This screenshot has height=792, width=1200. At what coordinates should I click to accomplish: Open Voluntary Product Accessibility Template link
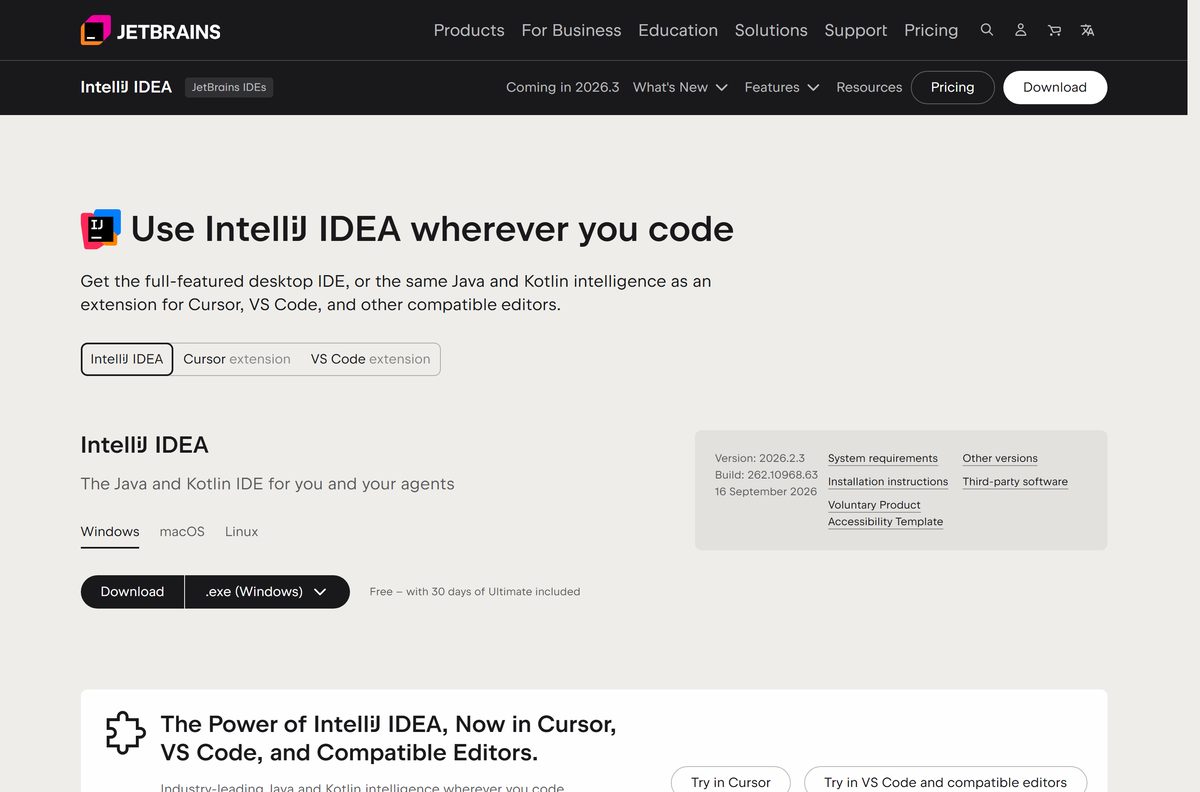pyautogui.click(x=885, y=513)
